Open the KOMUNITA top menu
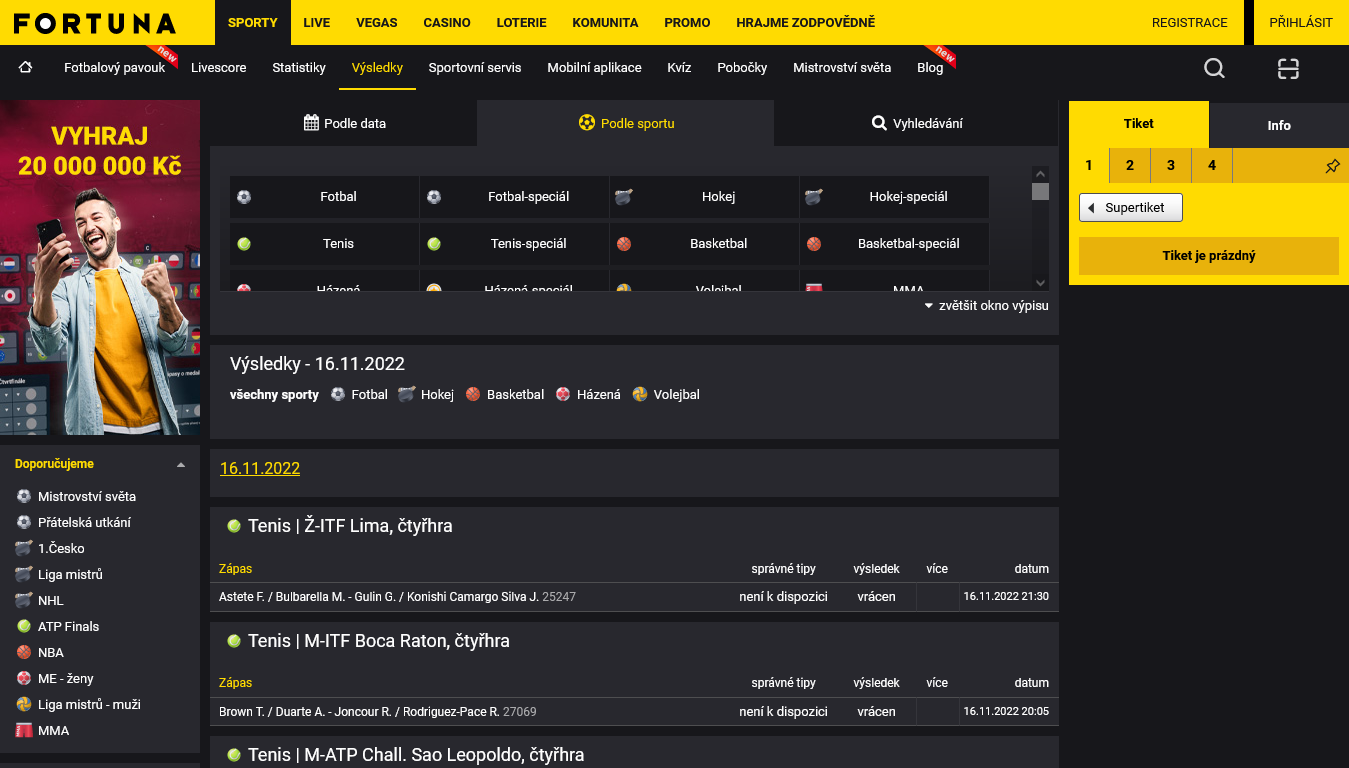This screenshot has width=1349, height=768. click(605, 22)
